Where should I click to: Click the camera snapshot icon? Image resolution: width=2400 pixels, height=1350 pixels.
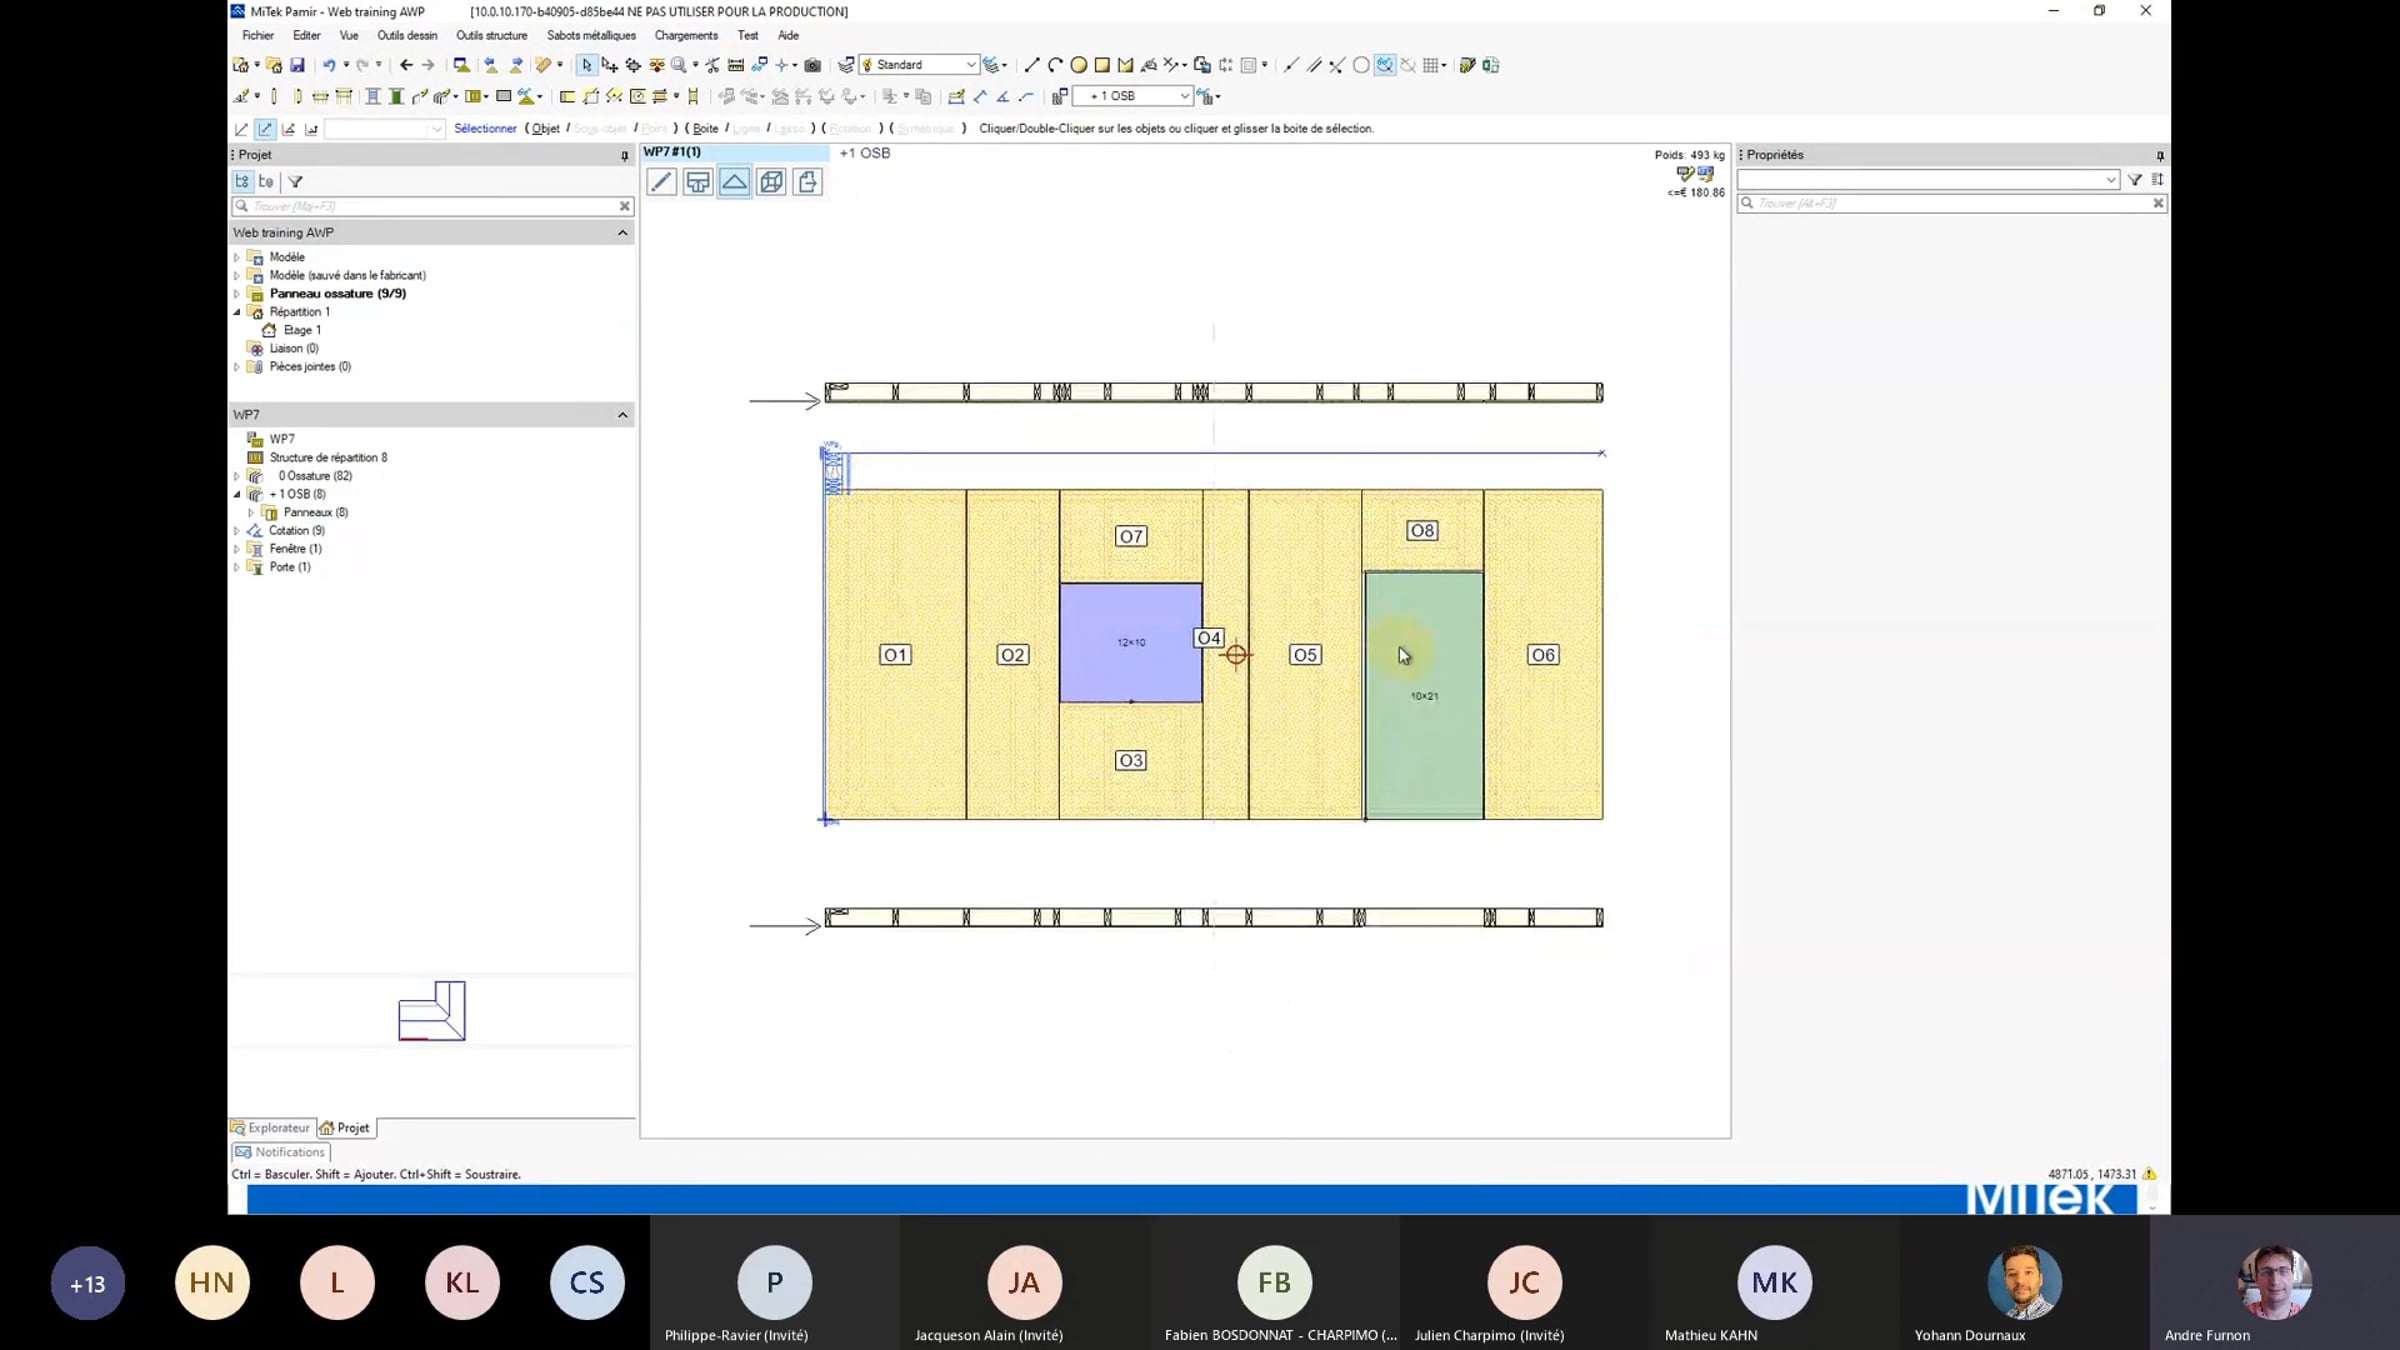(813, 65)
